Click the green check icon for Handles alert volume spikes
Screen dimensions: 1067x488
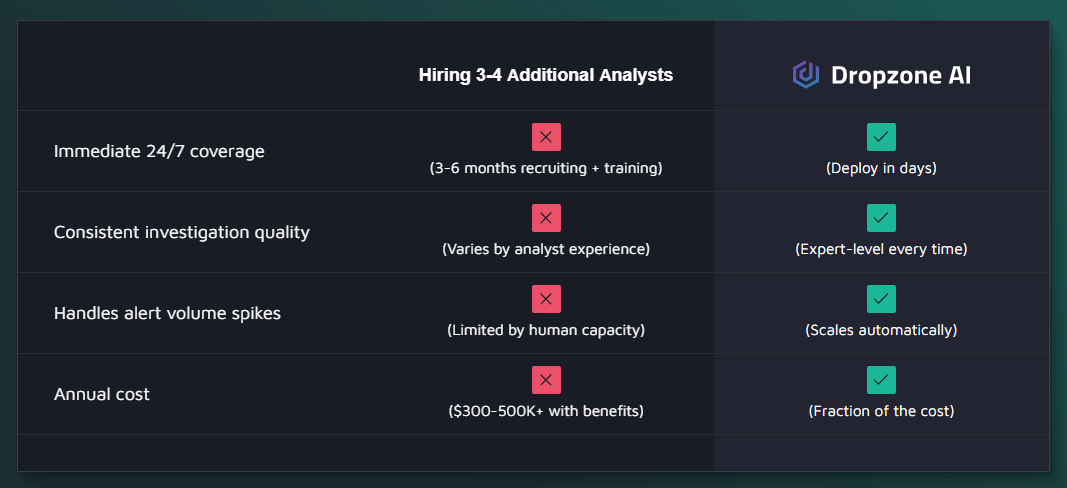point(881,299)
